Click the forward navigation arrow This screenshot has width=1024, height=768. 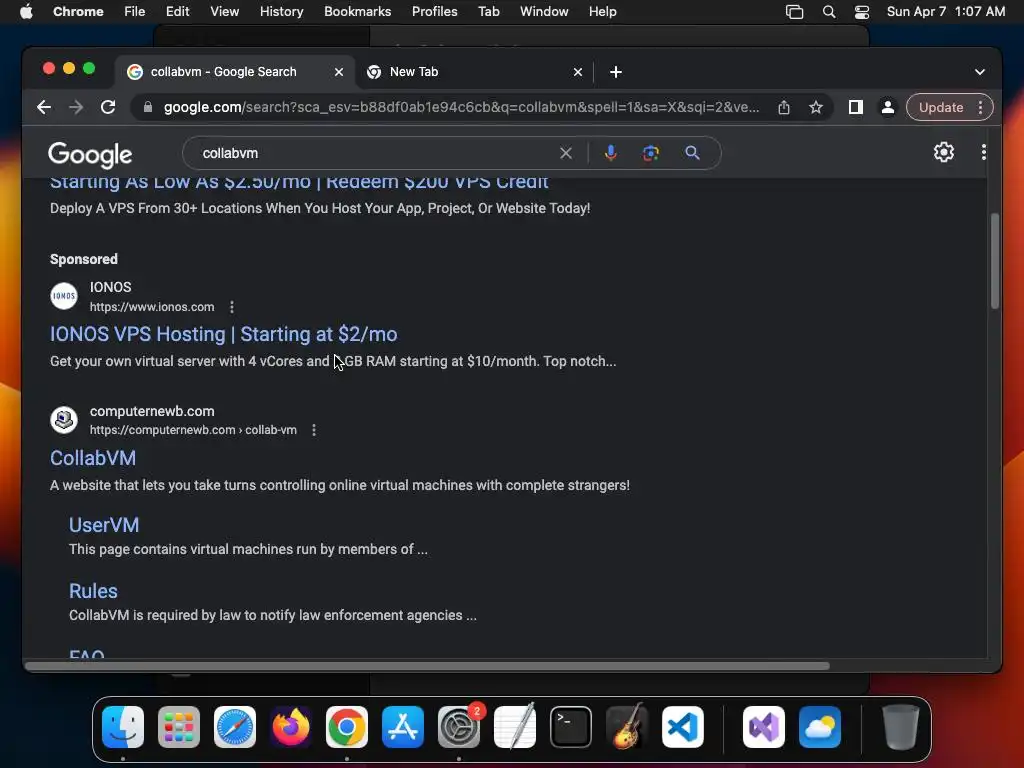point(76,107)
